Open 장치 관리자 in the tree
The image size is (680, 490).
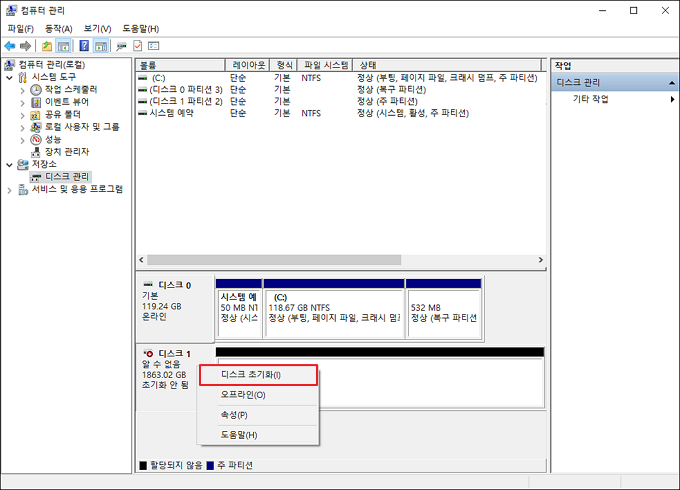pos(67,152)
